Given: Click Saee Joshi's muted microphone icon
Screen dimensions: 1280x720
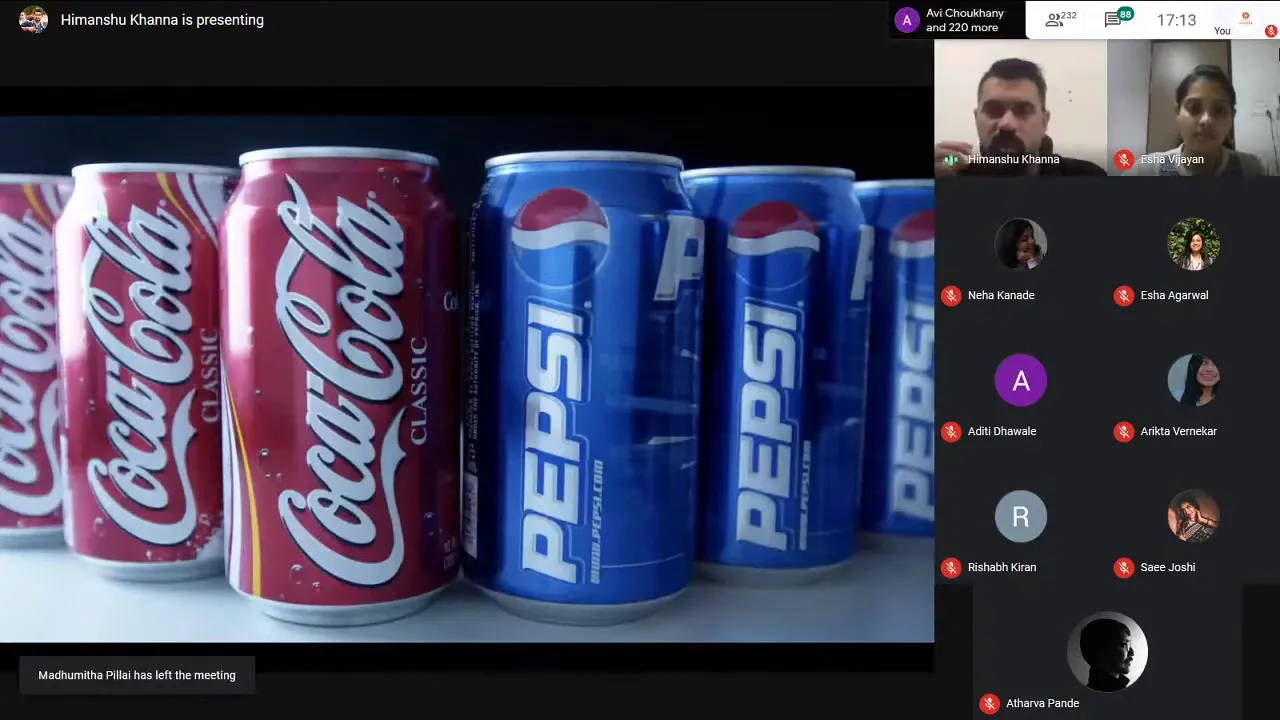Looking at the screenshot, I should point(1124,567).
